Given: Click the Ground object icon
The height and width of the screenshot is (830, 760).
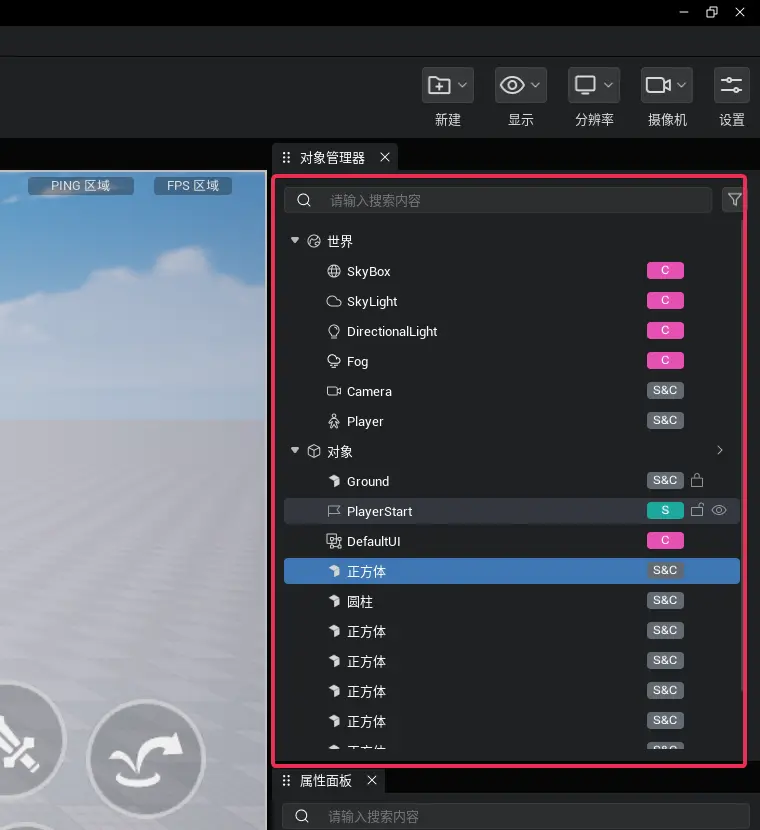Looking at the screenshot, I should tap(334, 481).
